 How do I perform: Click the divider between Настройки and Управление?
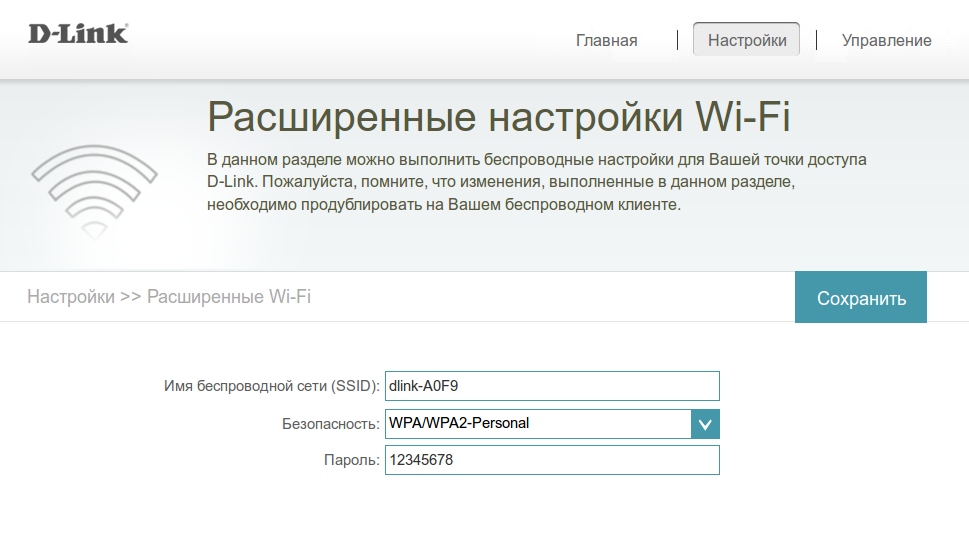tap(817, 41)
